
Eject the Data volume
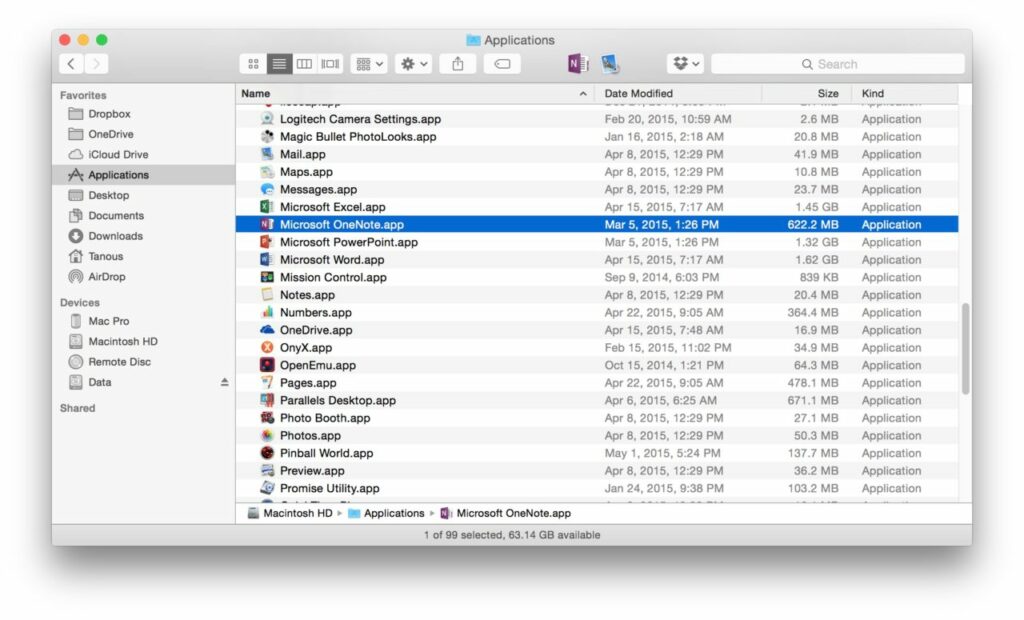(224, 382)
